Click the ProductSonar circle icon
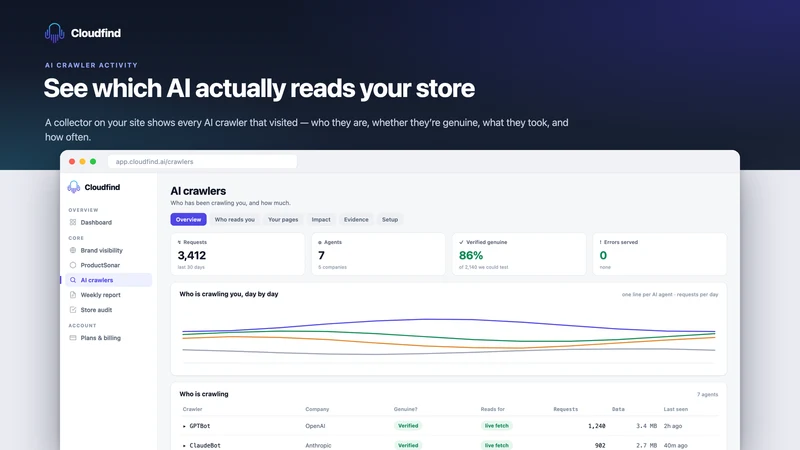 tap(72, 265)
